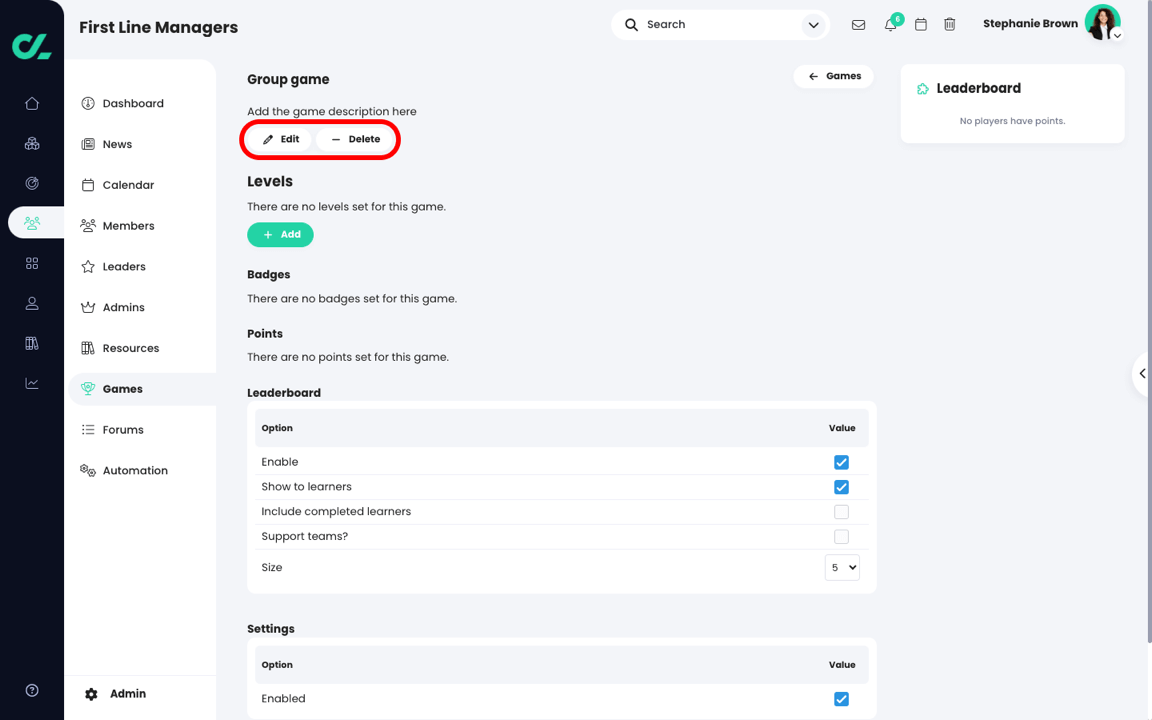Click the platform logo at top left
The height and width of the screenshot is (720, 1152).
pyautogui.click(x=32, y=46)
